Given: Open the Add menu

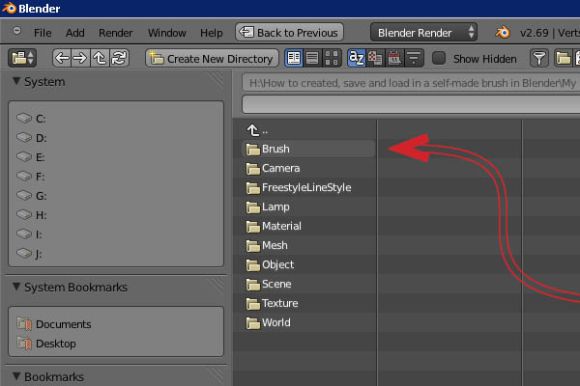Looking at the screenshot, I should click(75, 33).
